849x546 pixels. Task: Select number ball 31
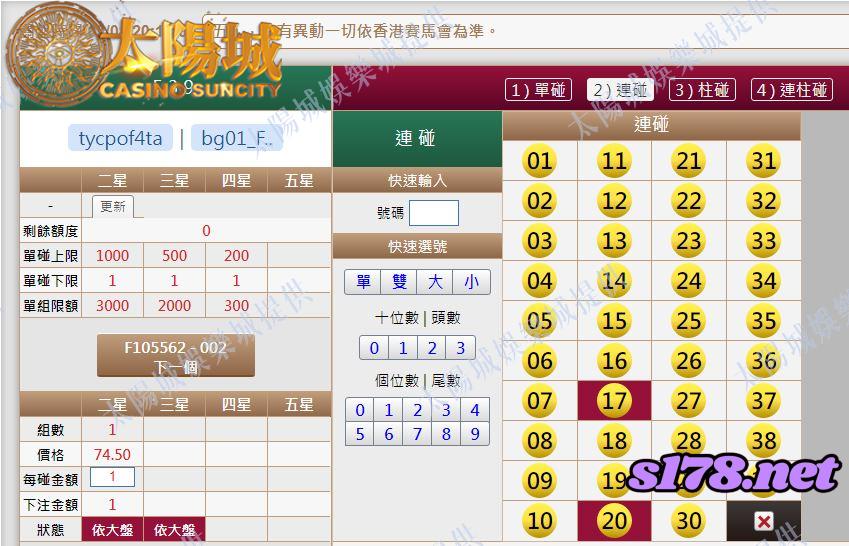tap(763, 161)
